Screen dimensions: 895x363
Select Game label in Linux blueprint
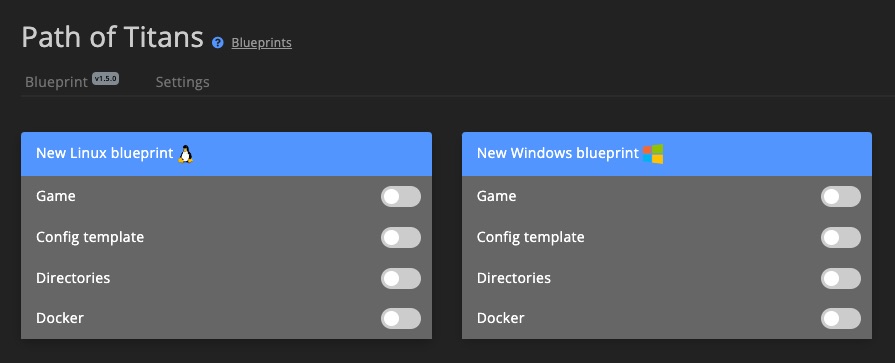(x=56, y=196)
